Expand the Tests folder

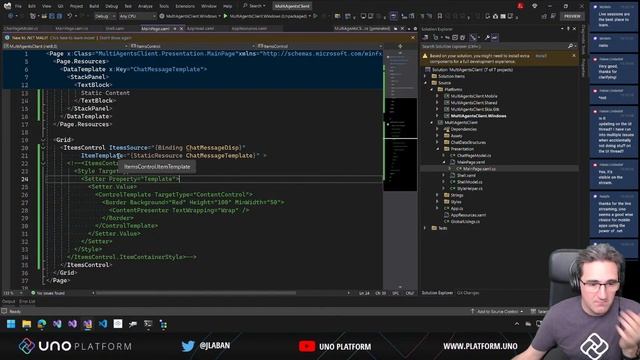click(x=425, y=228)
